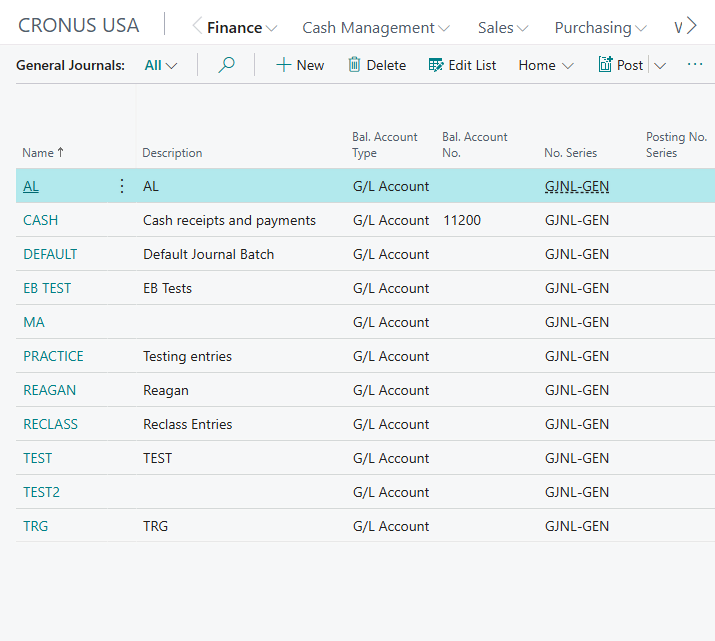Open the Purchasing menu
715x641 pixels.
(x=600, y=28)
